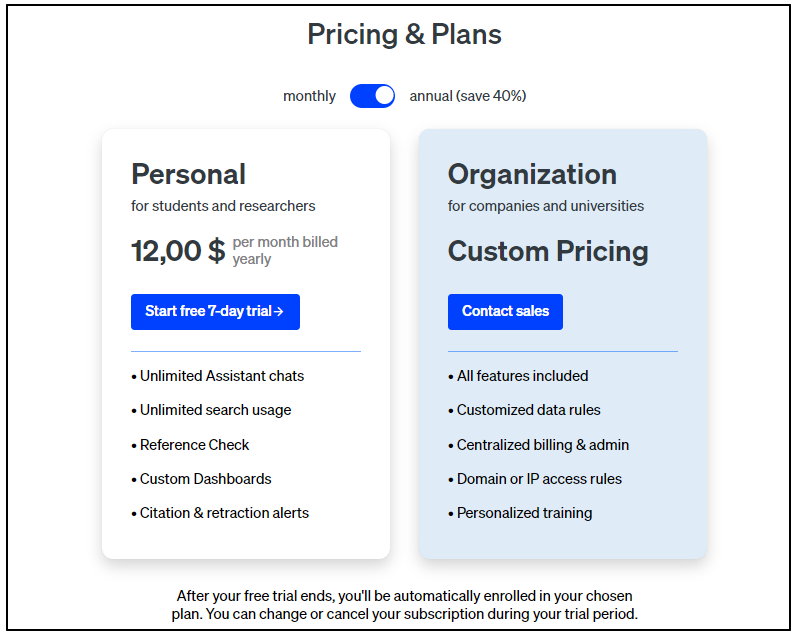The width and height of the screenshot is (795, 632).
Task: Click the Organization plan heading
Action: (532, 174)
